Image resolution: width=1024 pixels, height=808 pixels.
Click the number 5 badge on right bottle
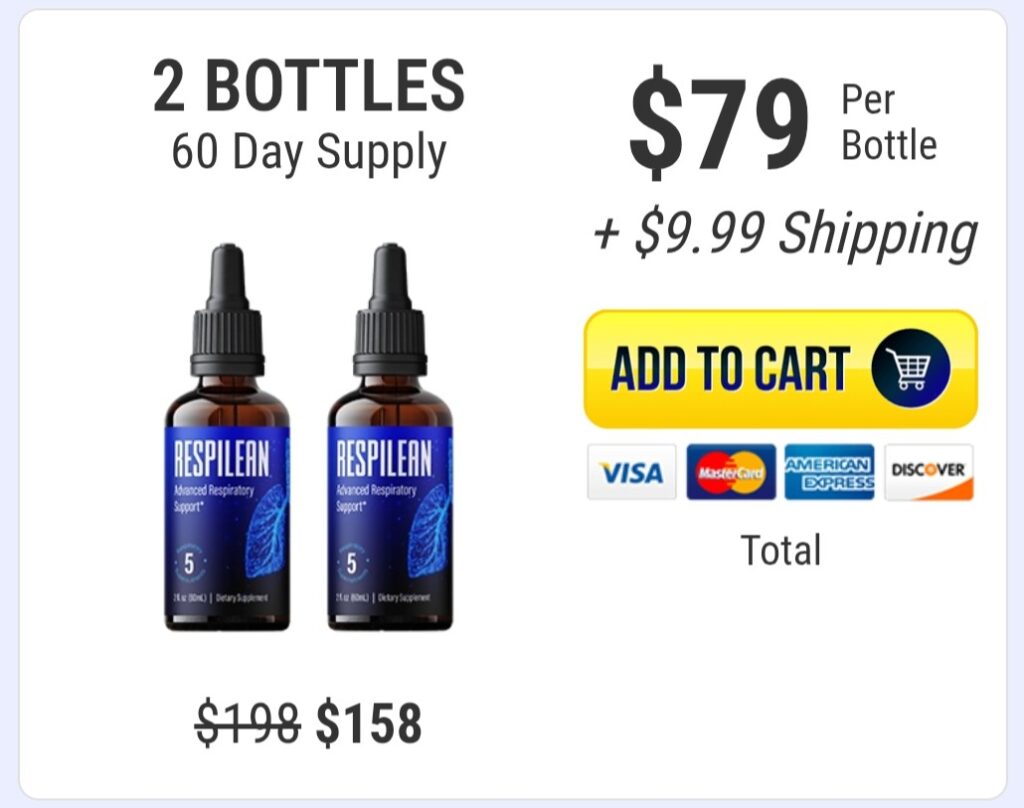click(x=351, y=563)
